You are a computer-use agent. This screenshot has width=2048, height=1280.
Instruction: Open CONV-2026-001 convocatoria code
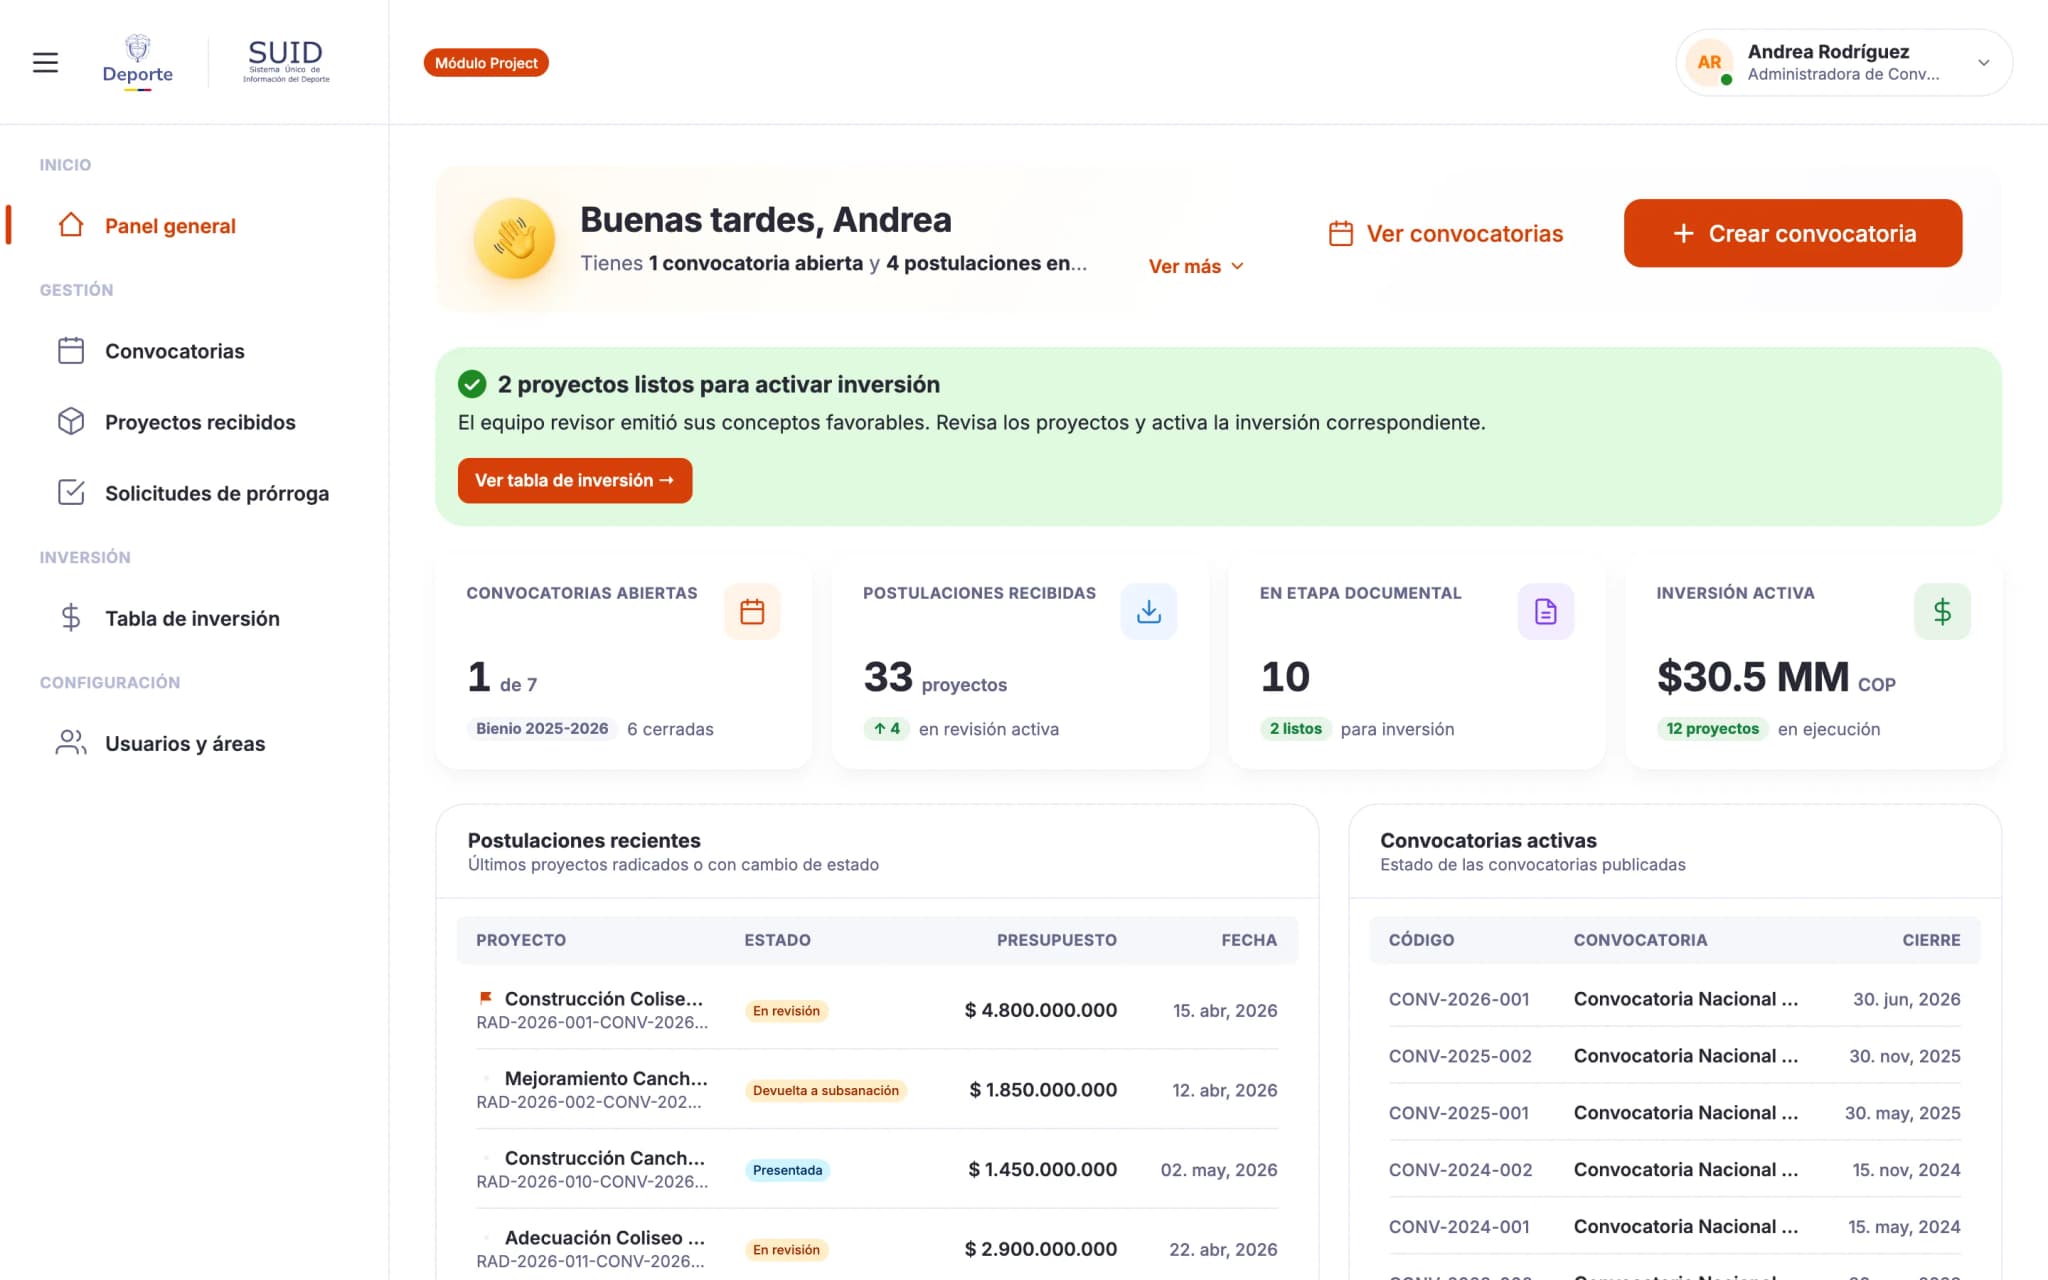[x=1458, y=999]
